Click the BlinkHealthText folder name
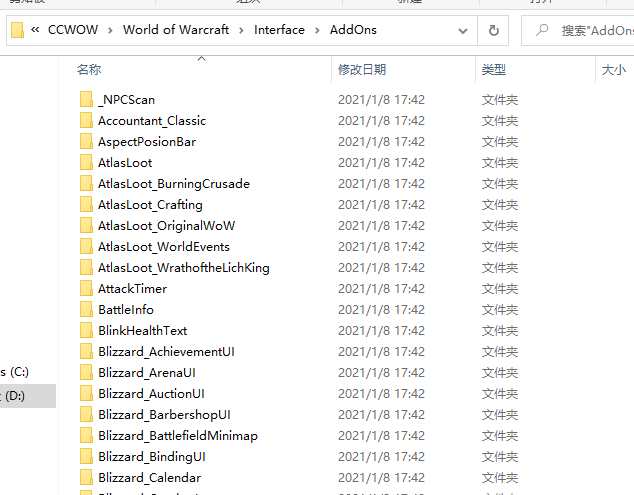Screen dimensions: 634x495 pyautogui.click(x=143, y=331)
